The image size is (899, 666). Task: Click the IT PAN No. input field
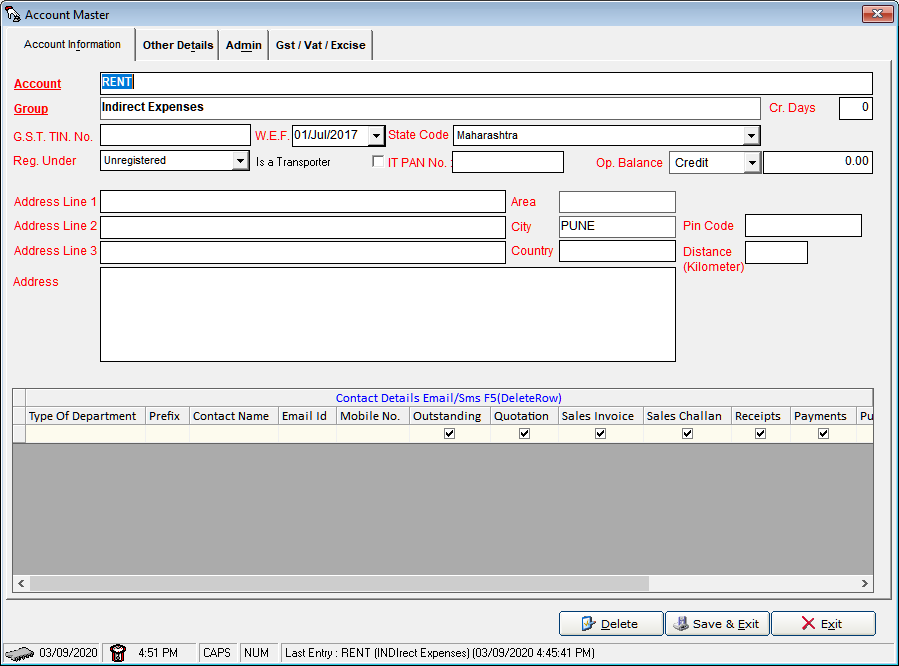[508, 162]
